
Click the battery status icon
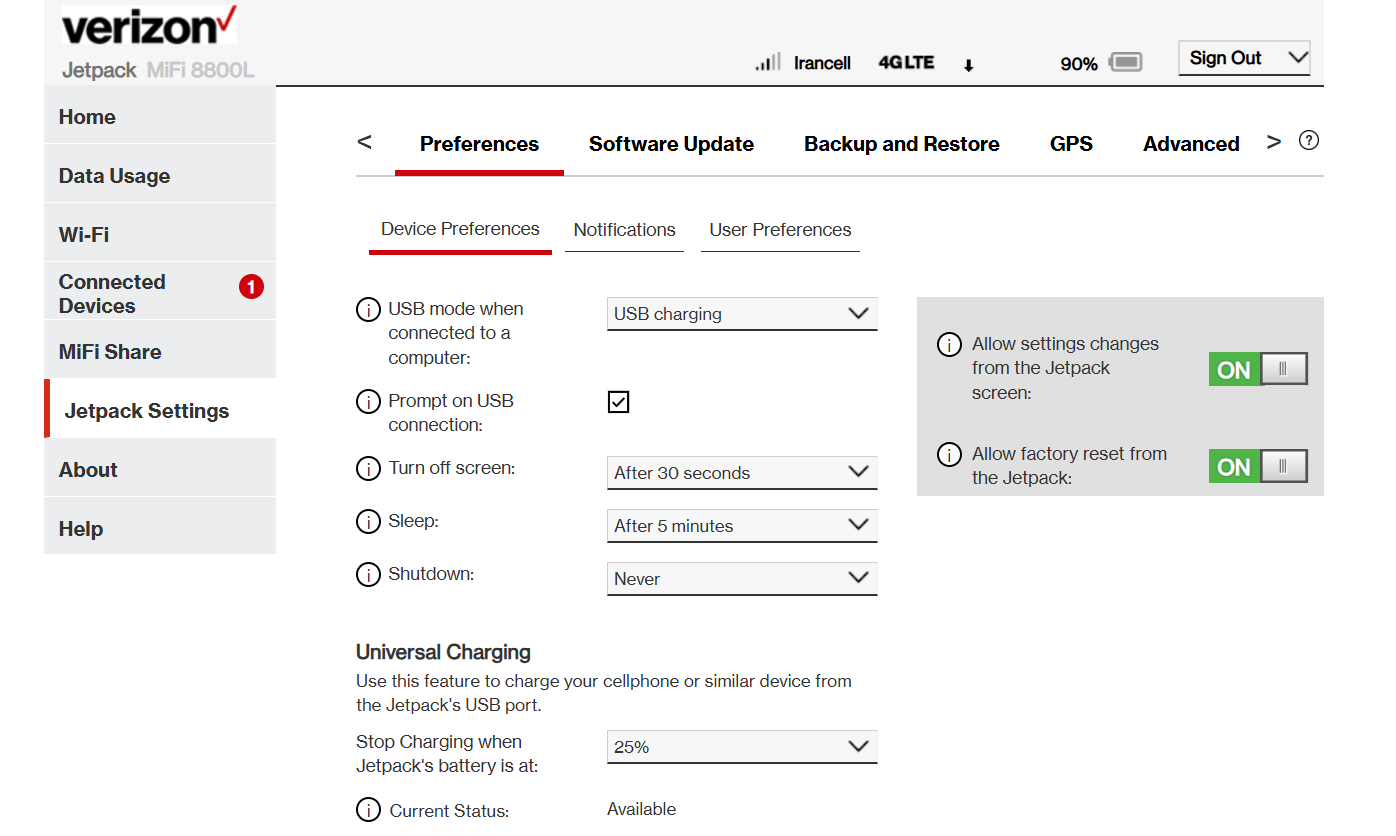pos(1125,63)
